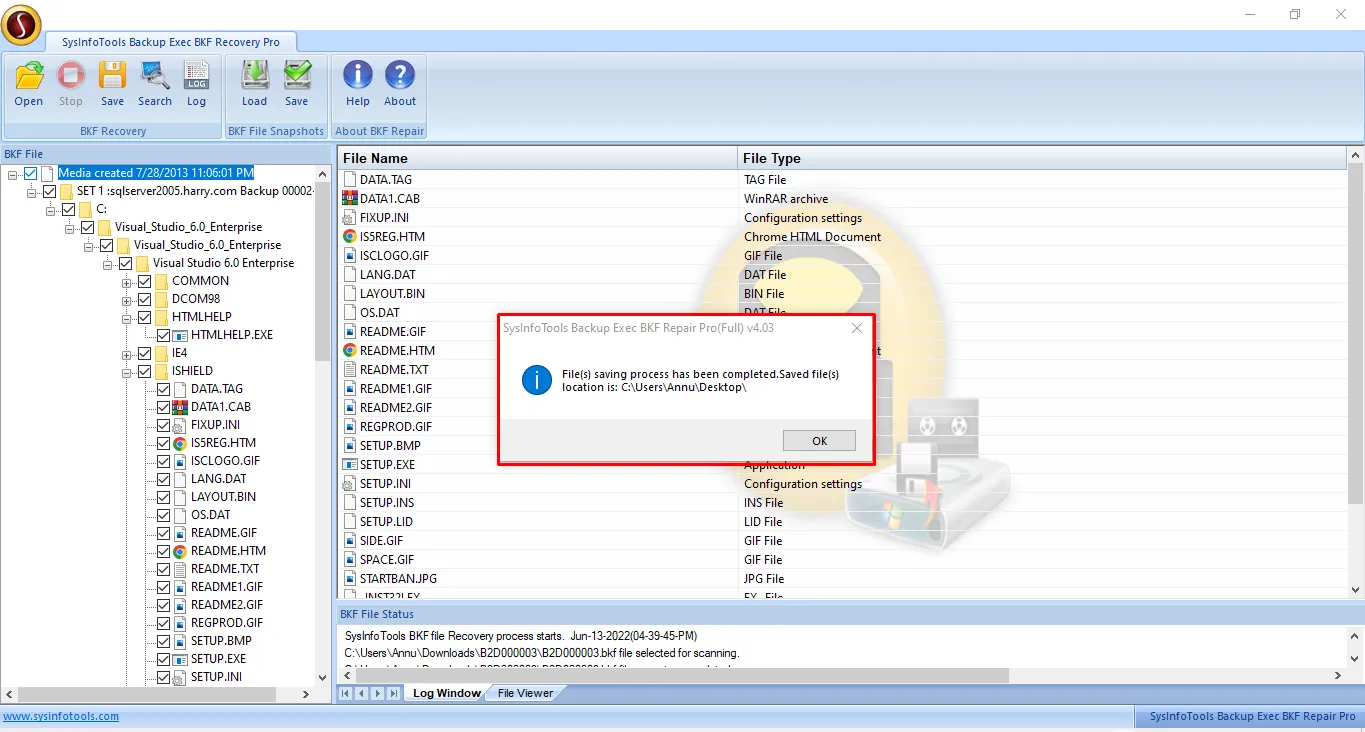Click the Stop toolbar icon
Viewport: 1365px width, 732px height.
click(x=71, y=83)
